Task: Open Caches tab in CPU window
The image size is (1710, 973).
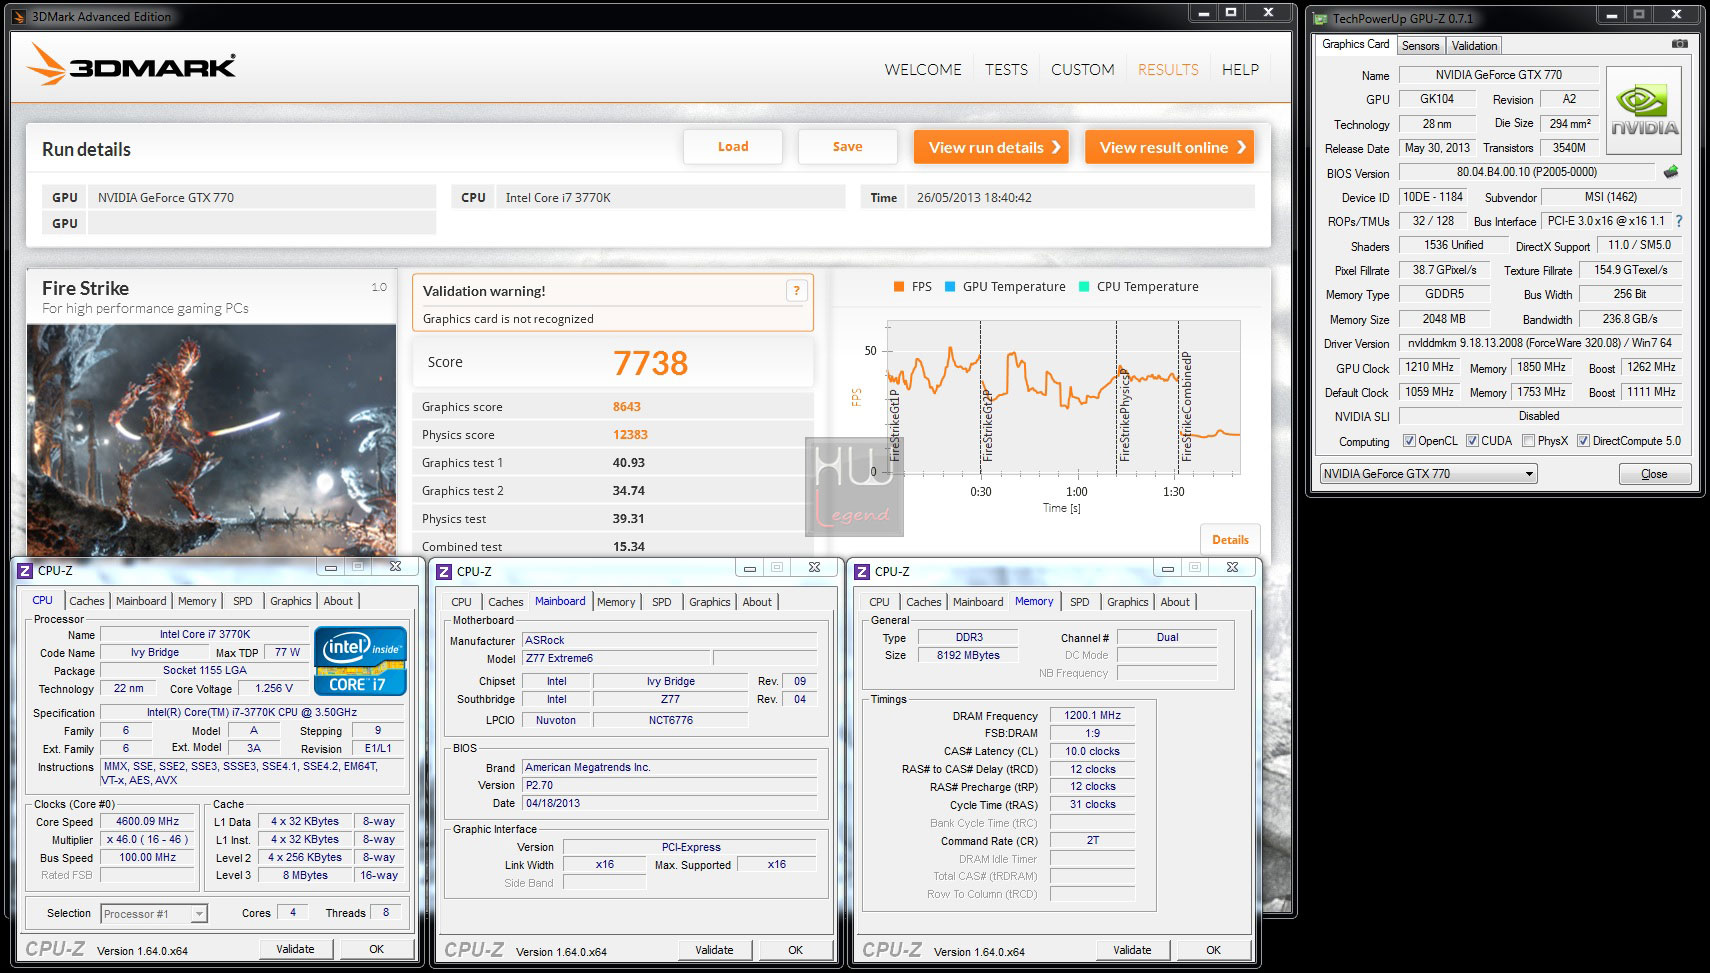Action: 87,601
